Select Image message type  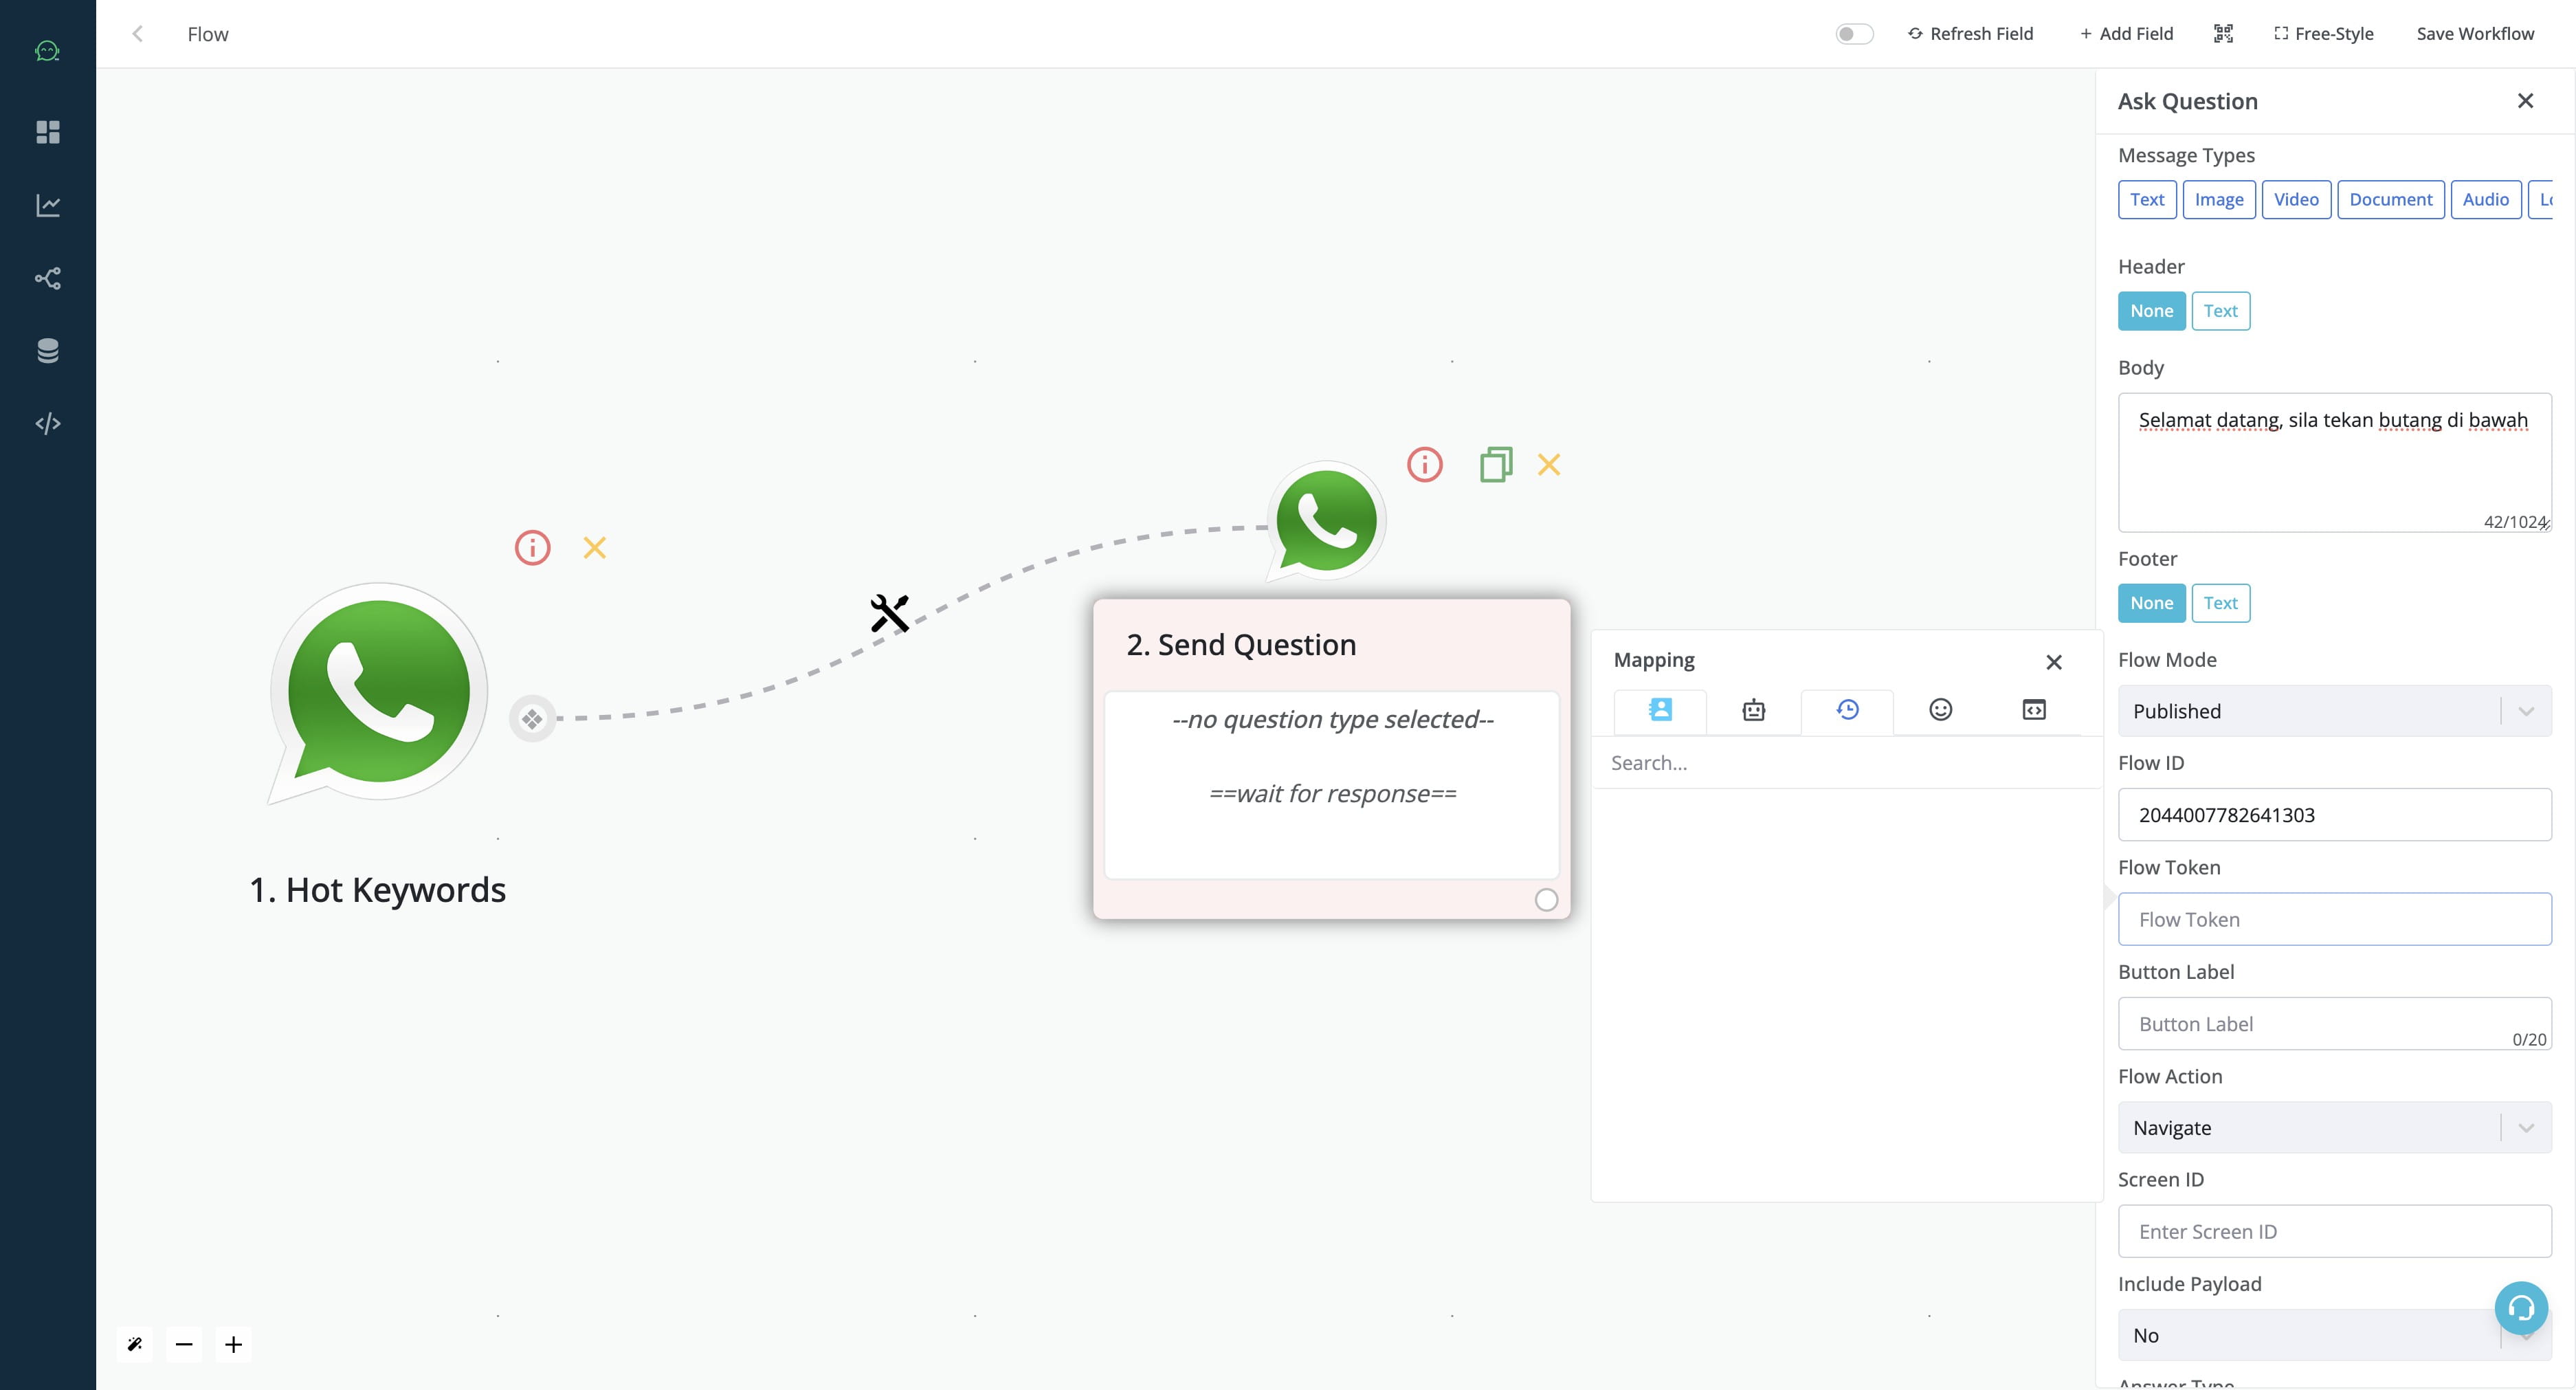coord(2219,199)
